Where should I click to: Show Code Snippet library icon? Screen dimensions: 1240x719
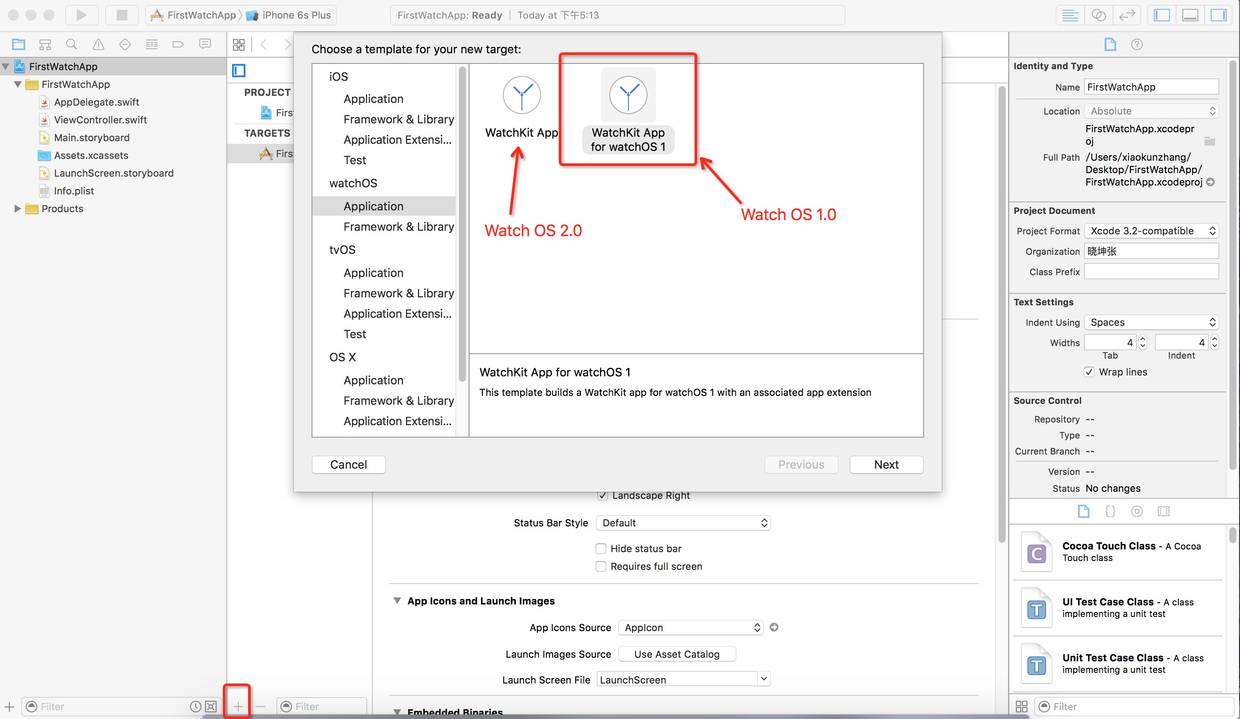pyautogui.click(x=1110, y=511)
